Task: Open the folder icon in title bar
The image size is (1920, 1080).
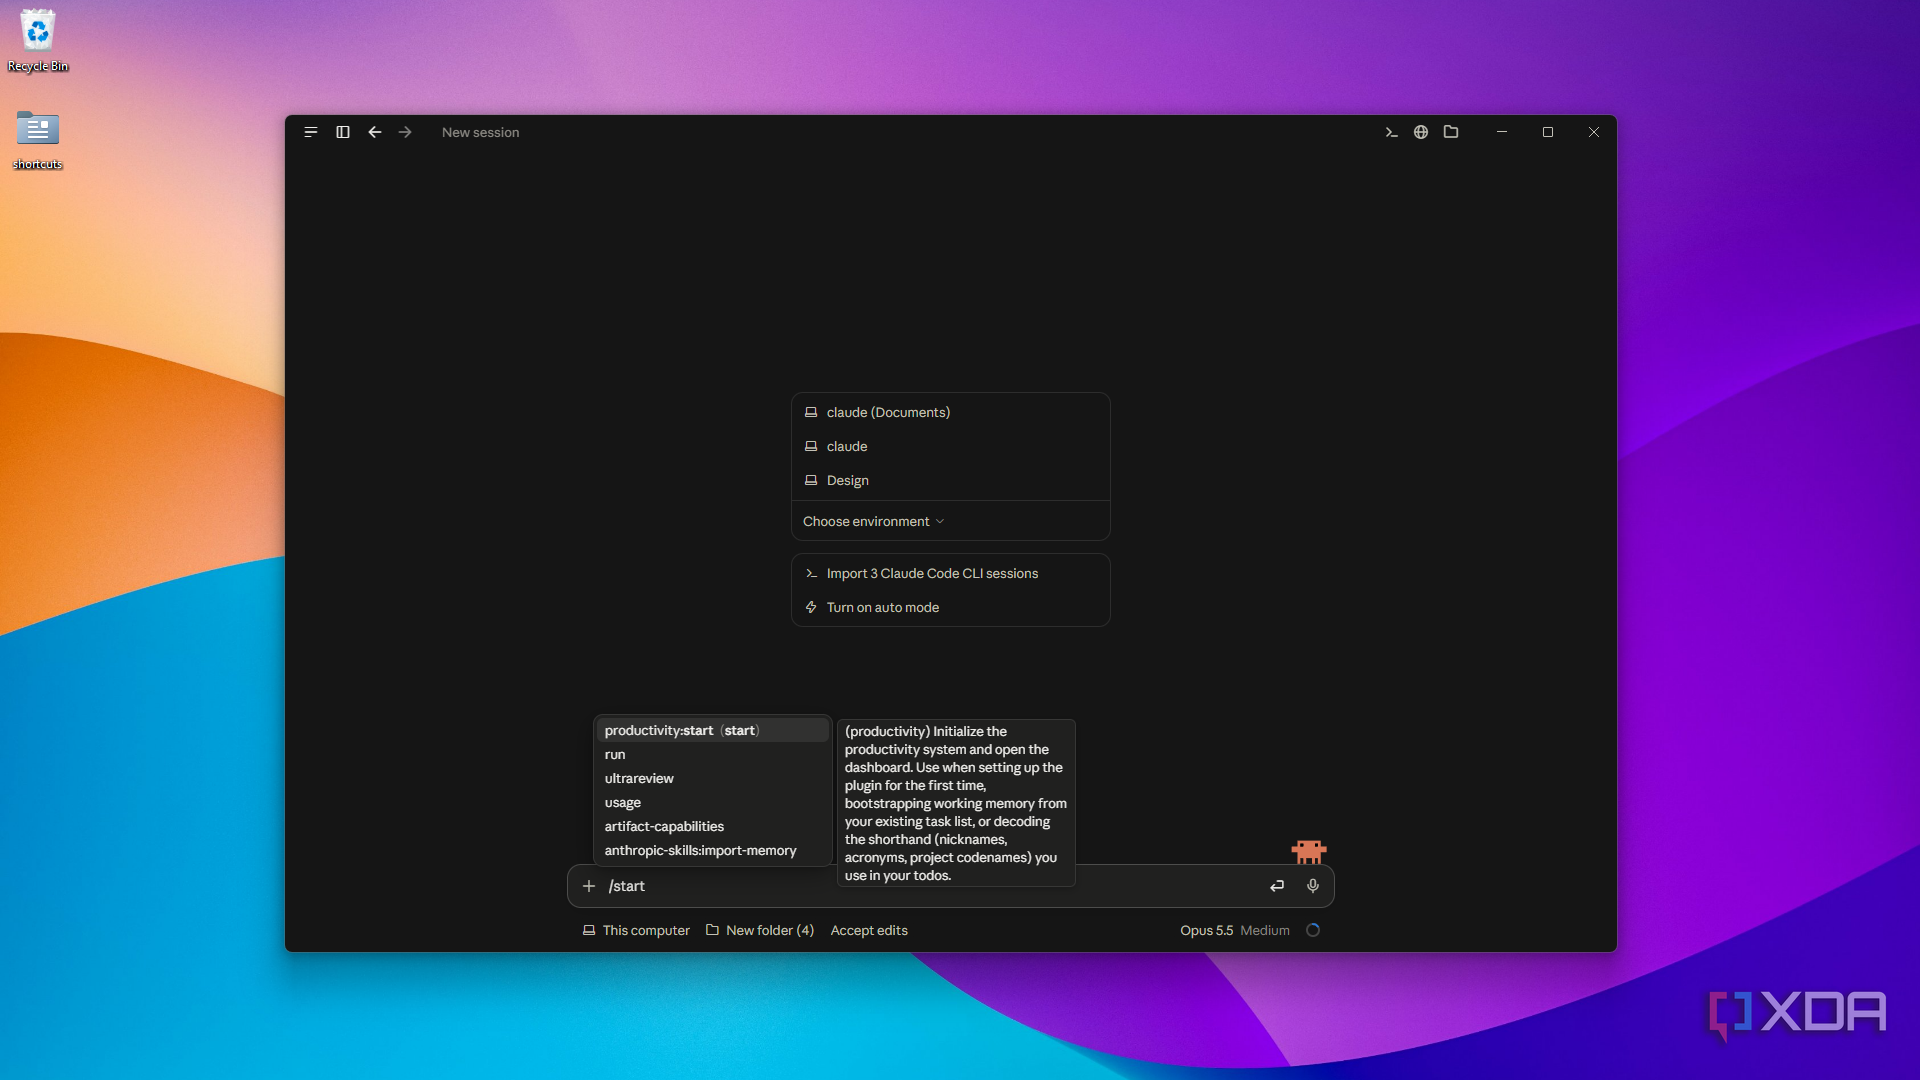Action: pyautogui.click(x=1451, y=132)
